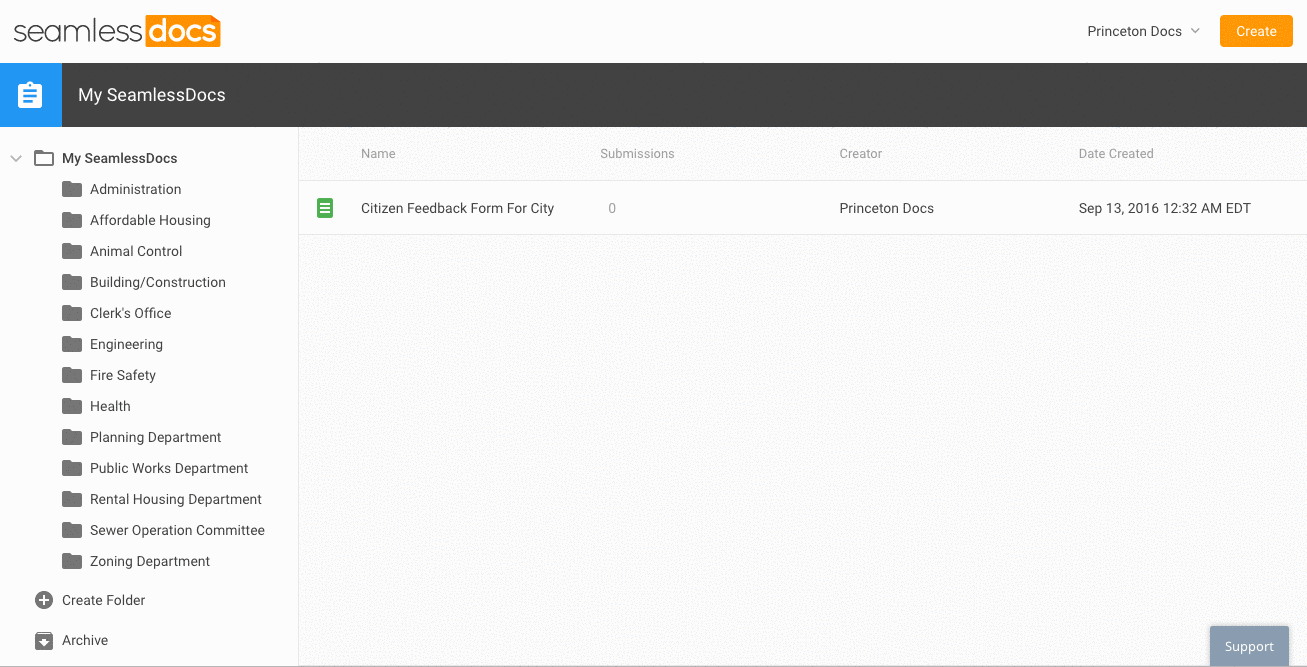Click the Princeton Docs creator cell
Screen dimensions: 1307x667
(x=887, y=208)
